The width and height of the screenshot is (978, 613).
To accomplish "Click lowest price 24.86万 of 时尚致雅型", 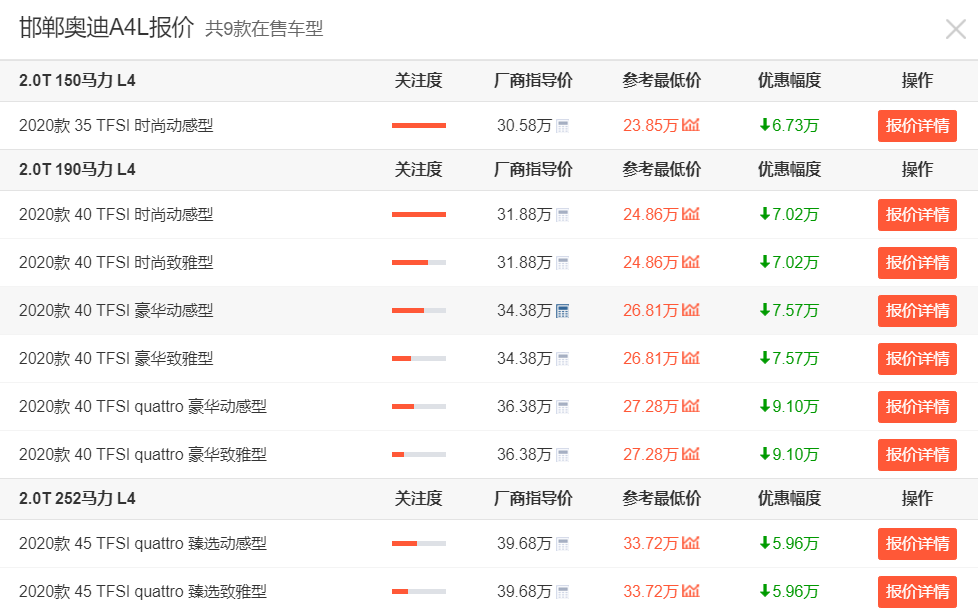I will 650,263.
